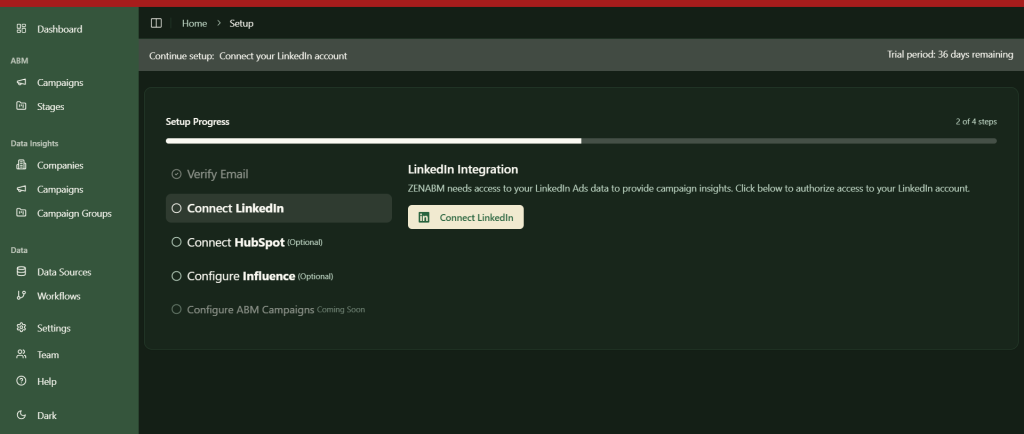Click the Setup breadcrumb

[241, 23]
